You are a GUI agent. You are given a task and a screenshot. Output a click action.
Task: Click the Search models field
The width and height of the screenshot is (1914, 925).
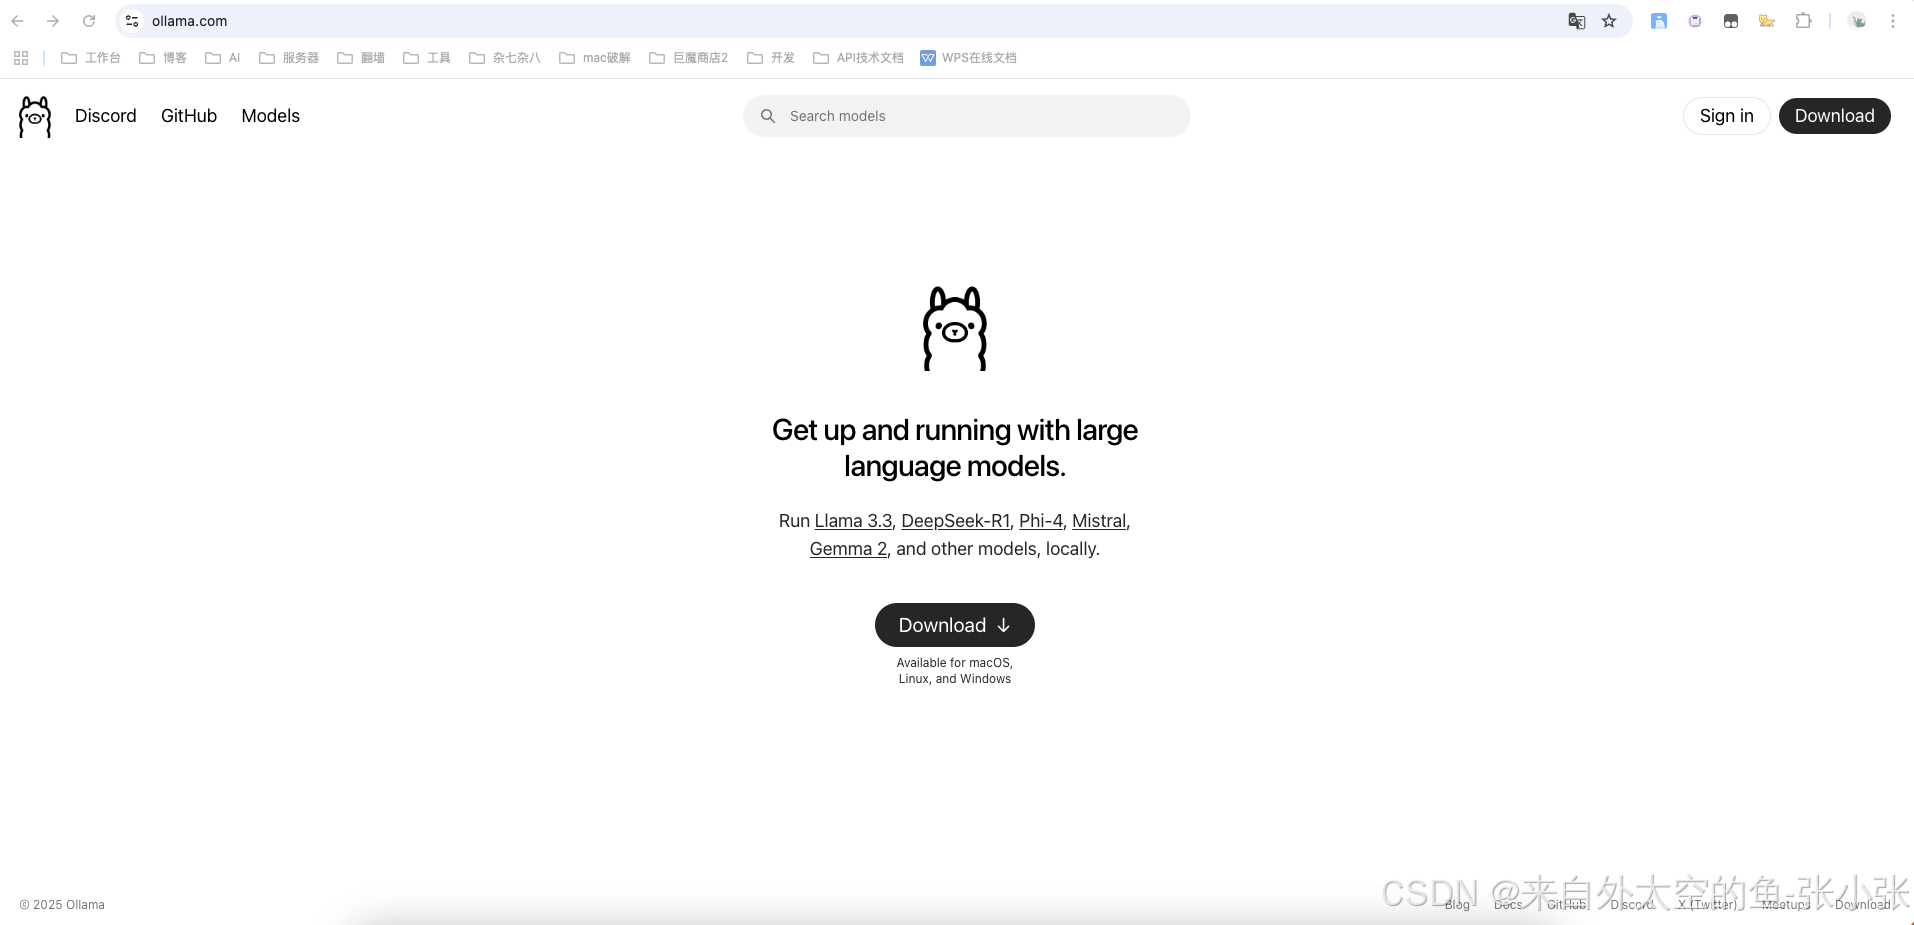click(967, 116)
